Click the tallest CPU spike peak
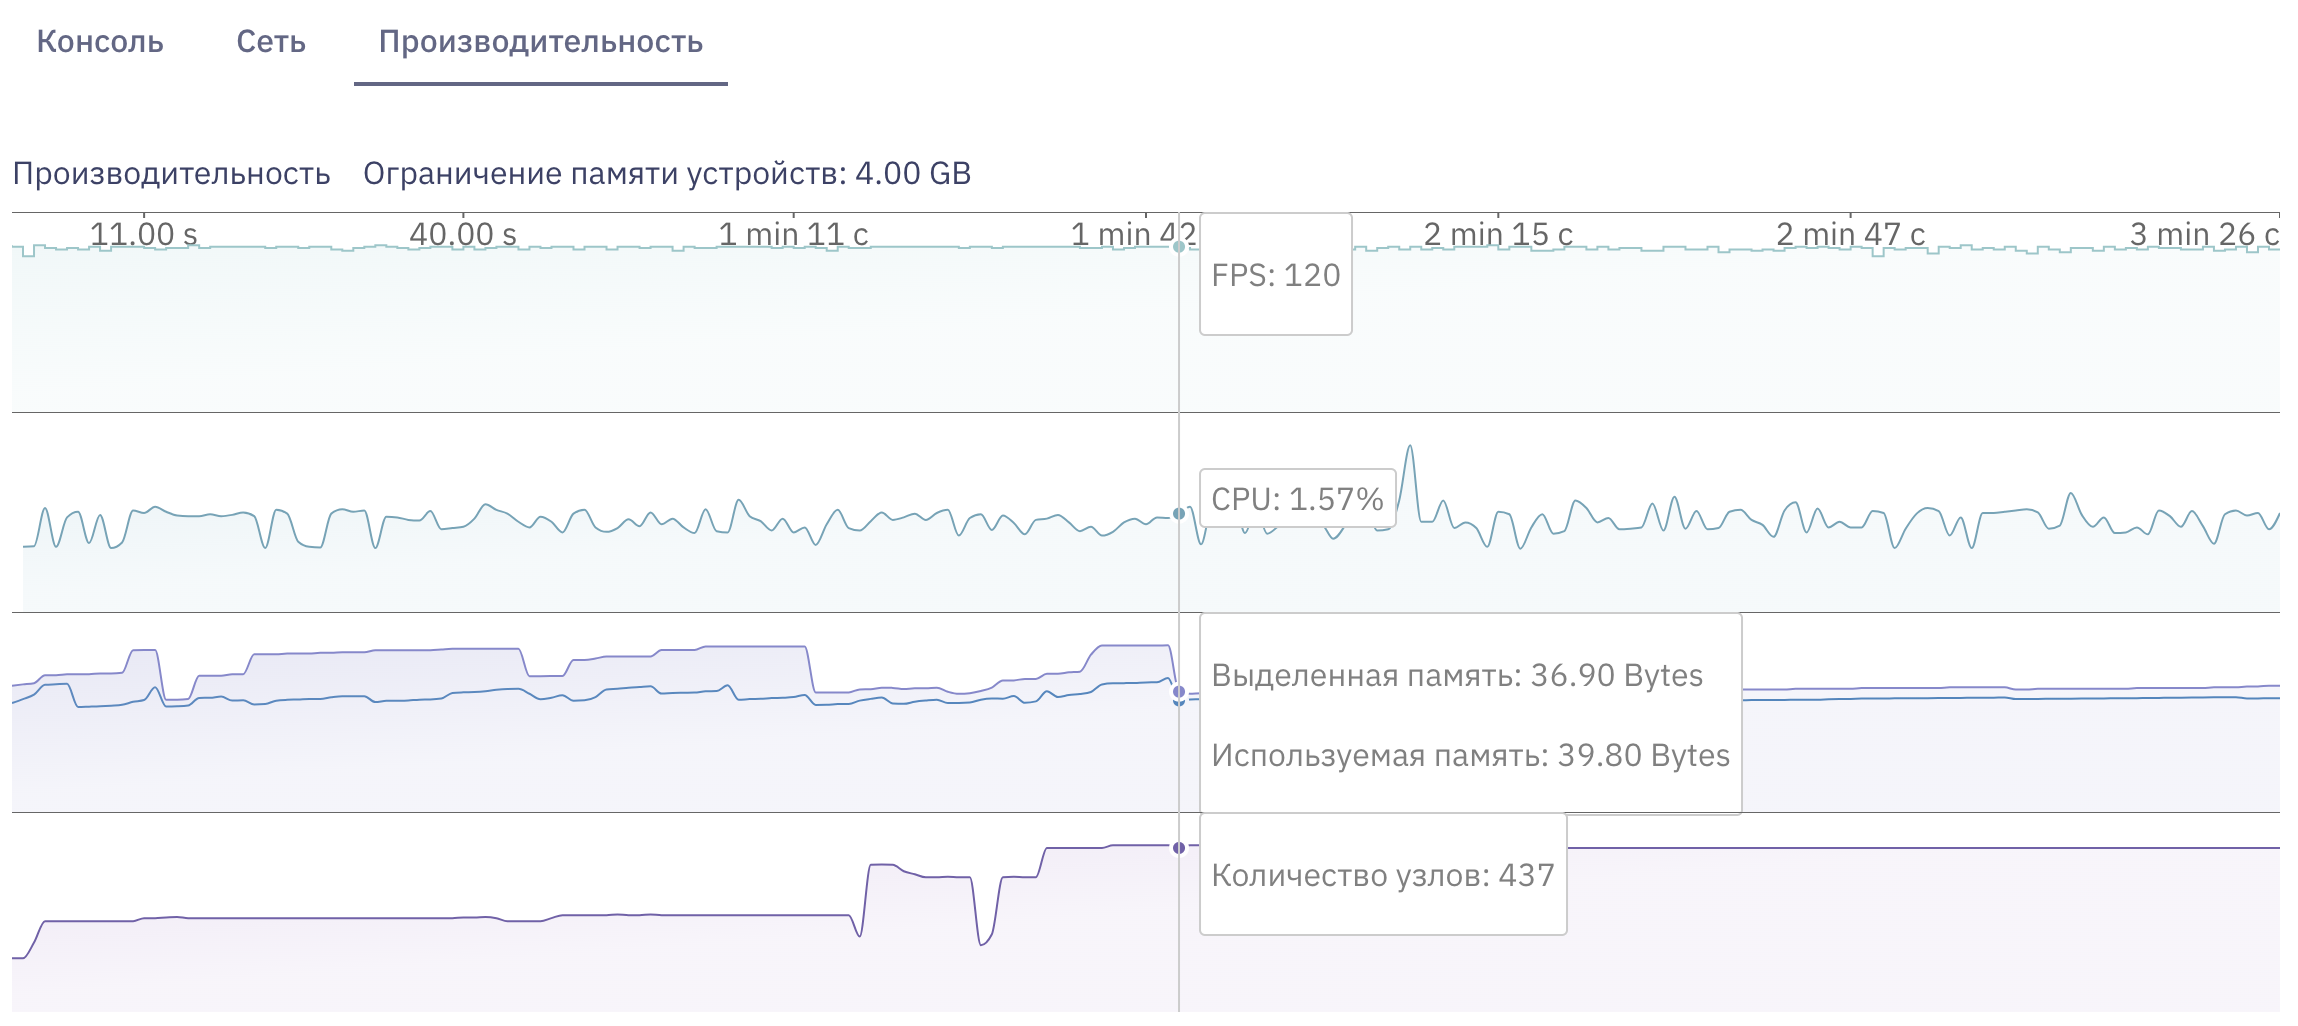This screenshot has width=2298, height=1026. point(1410,447)
